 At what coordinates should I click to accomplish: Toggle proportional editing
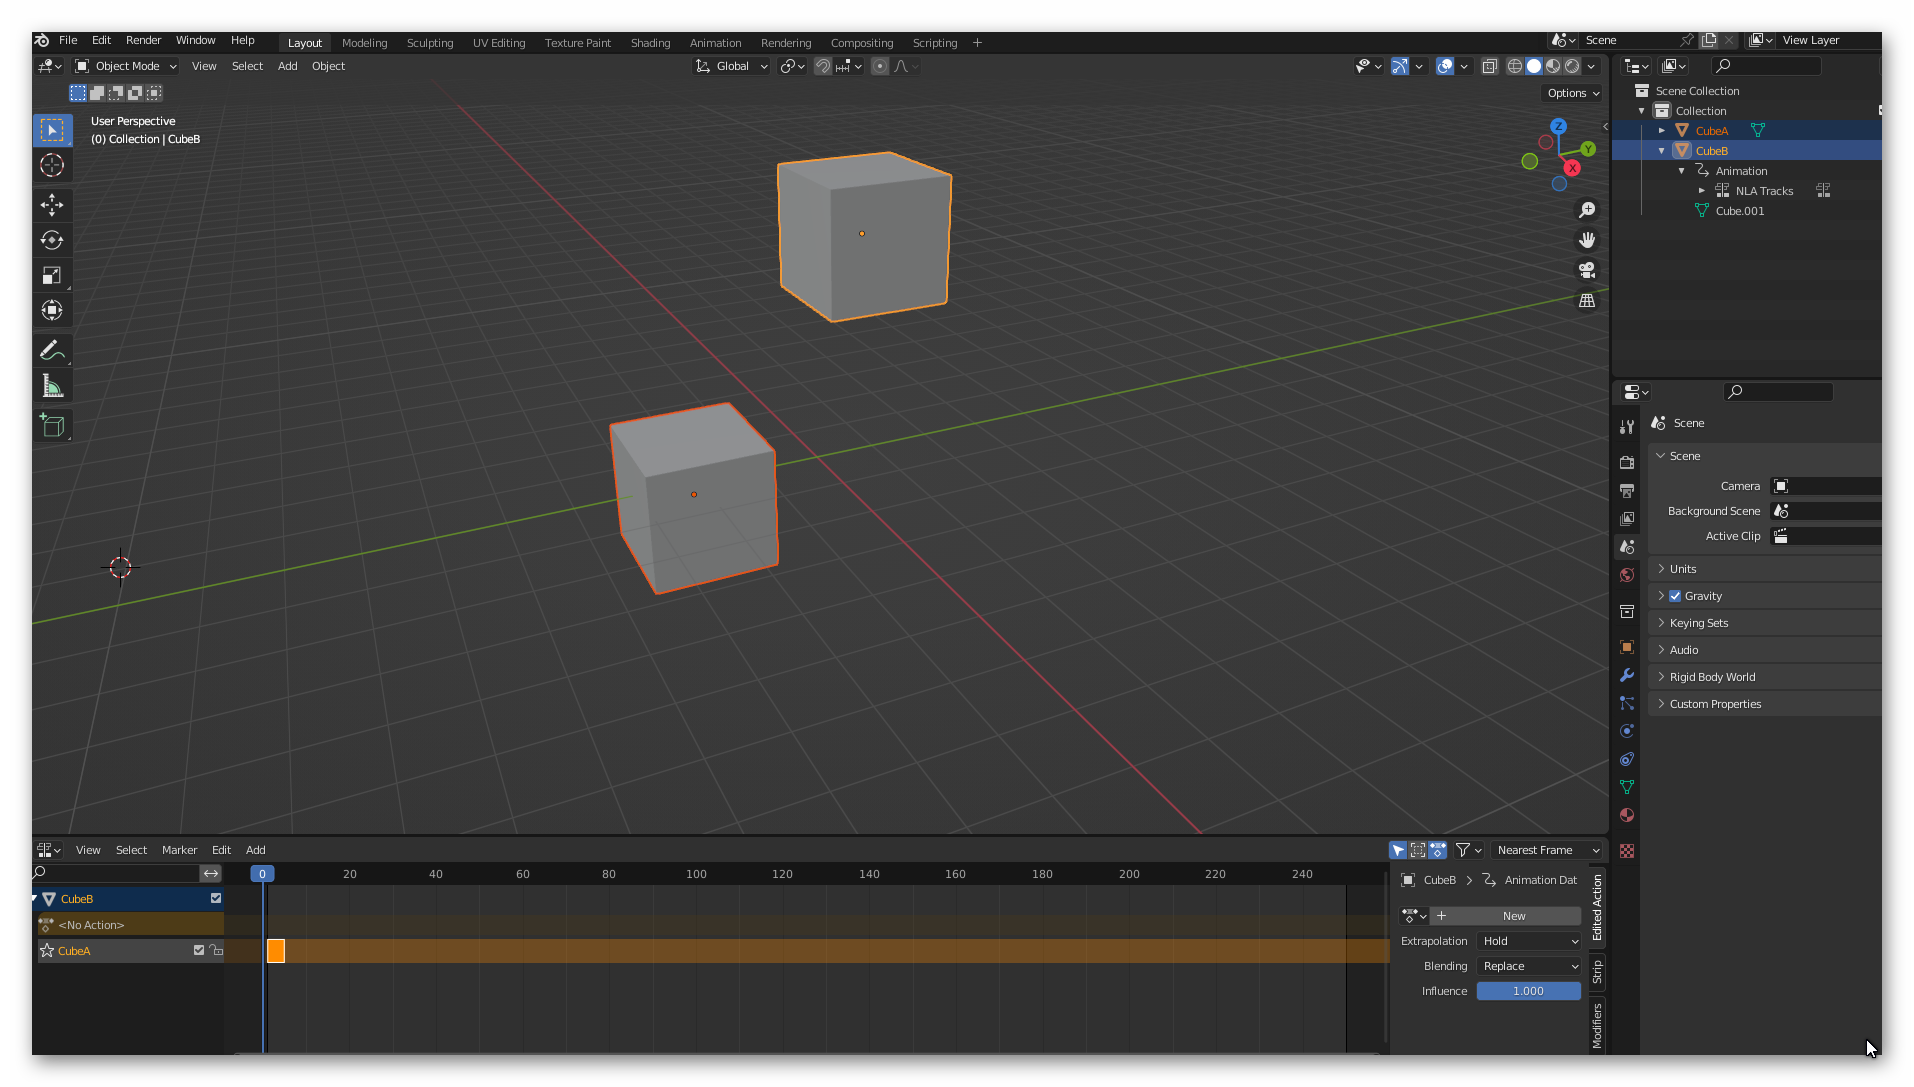(x=880, y=66)
